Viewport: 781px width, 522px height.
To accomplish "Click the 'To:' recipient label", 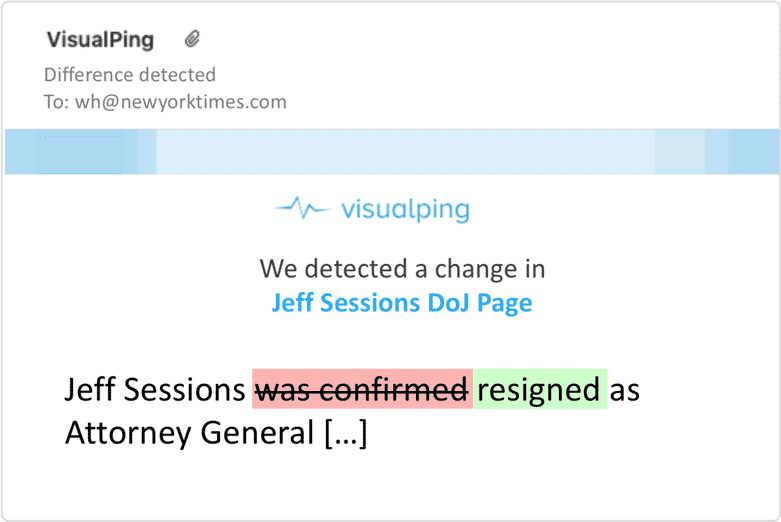I will point(56,102).
